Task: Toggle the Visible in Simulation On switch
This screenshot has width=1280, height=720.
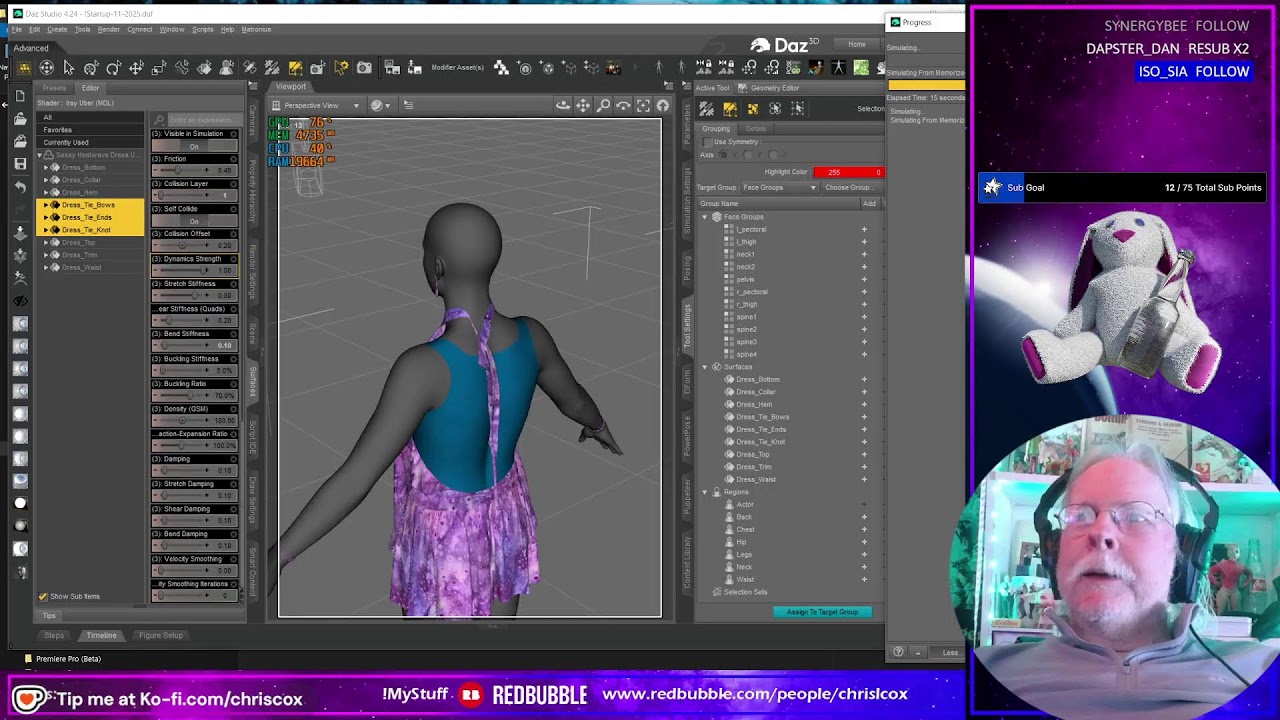Action: pyautogui.click(x=194, y=146)
